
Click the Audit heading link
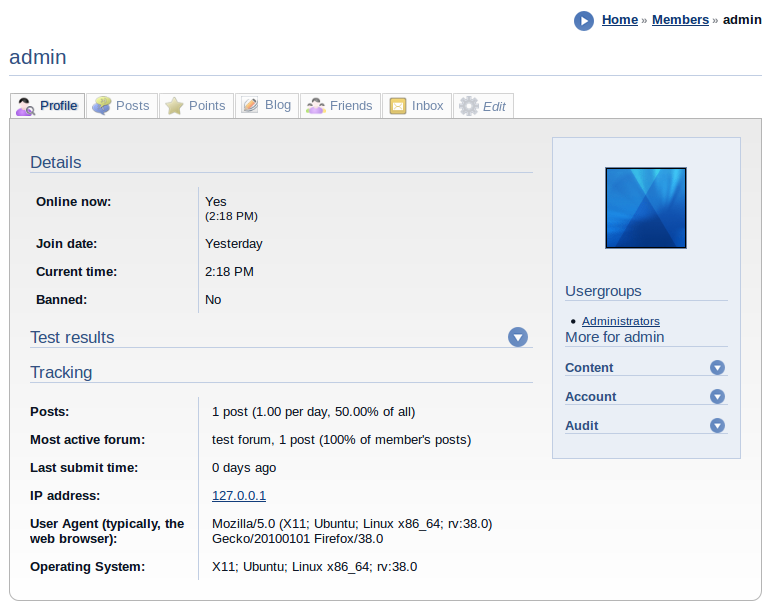pyautogui.click(x=581, y=426)
